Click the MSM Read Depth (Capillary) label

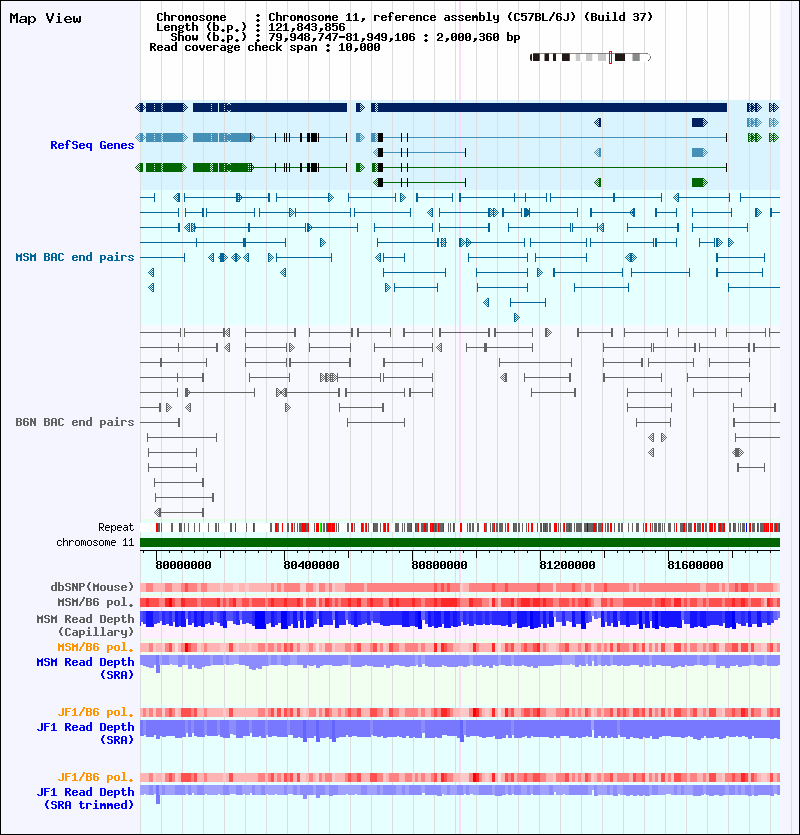85,625
